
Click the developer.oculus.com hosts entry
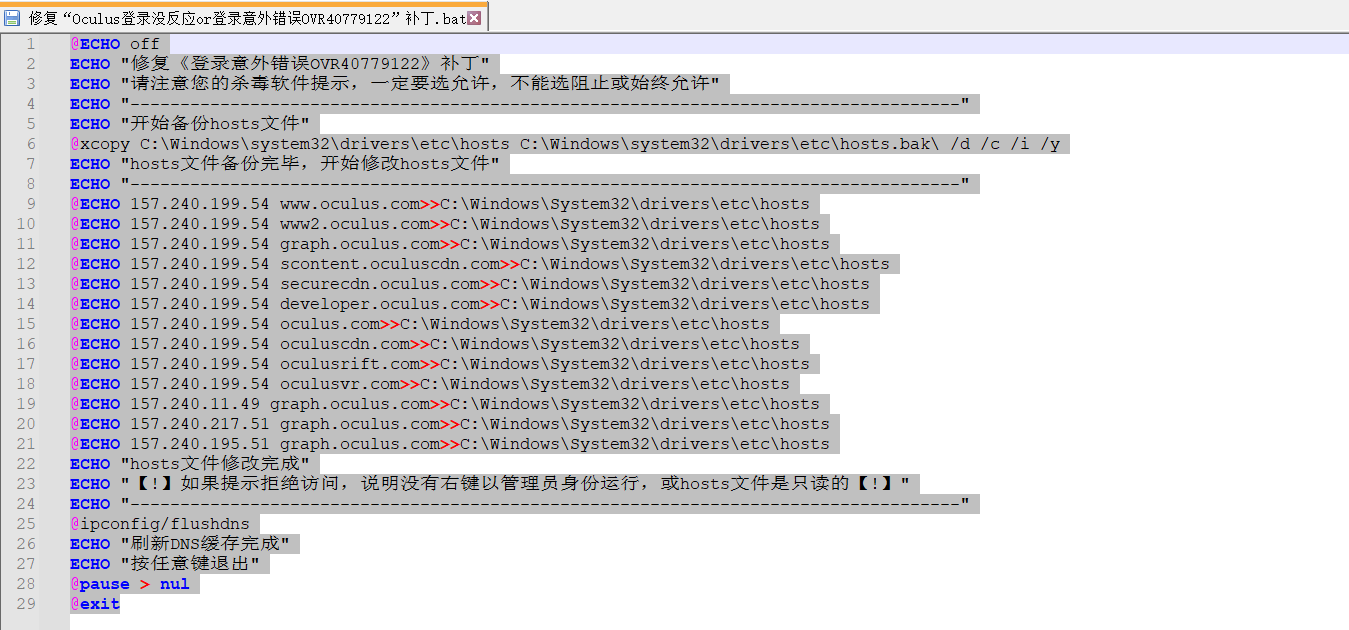click(470, 304)
